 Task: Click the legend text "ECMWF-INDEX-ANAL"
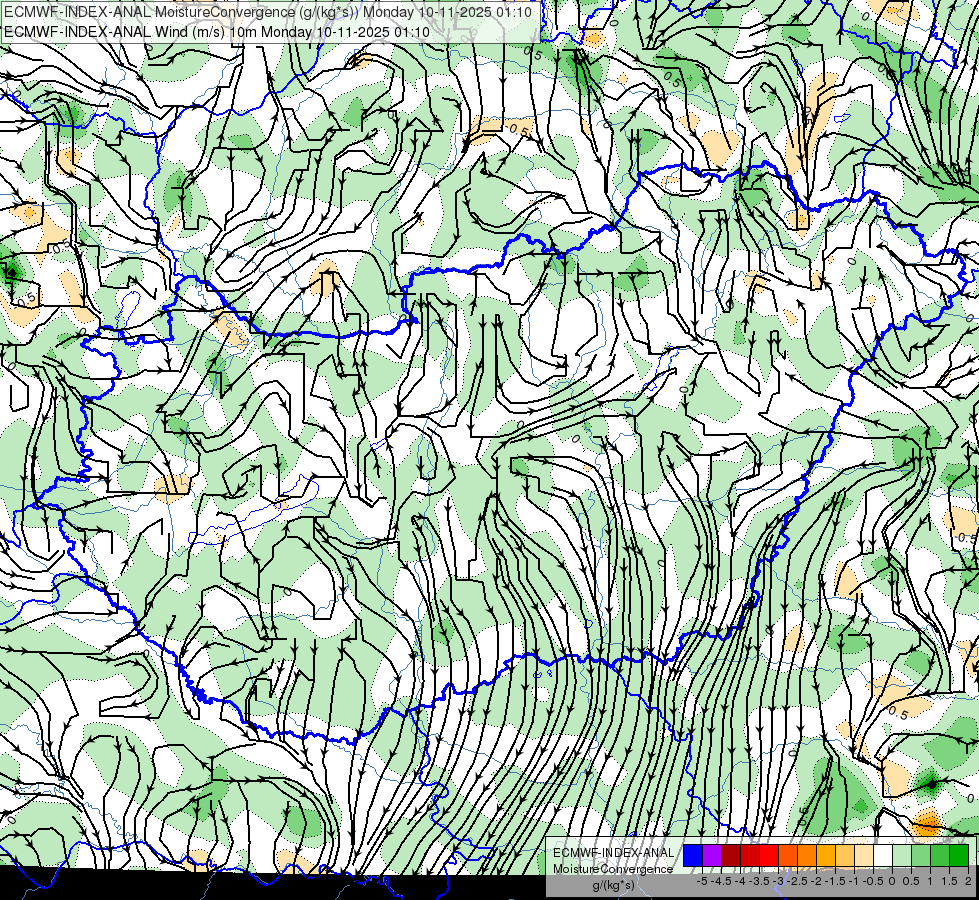point(614,853)
